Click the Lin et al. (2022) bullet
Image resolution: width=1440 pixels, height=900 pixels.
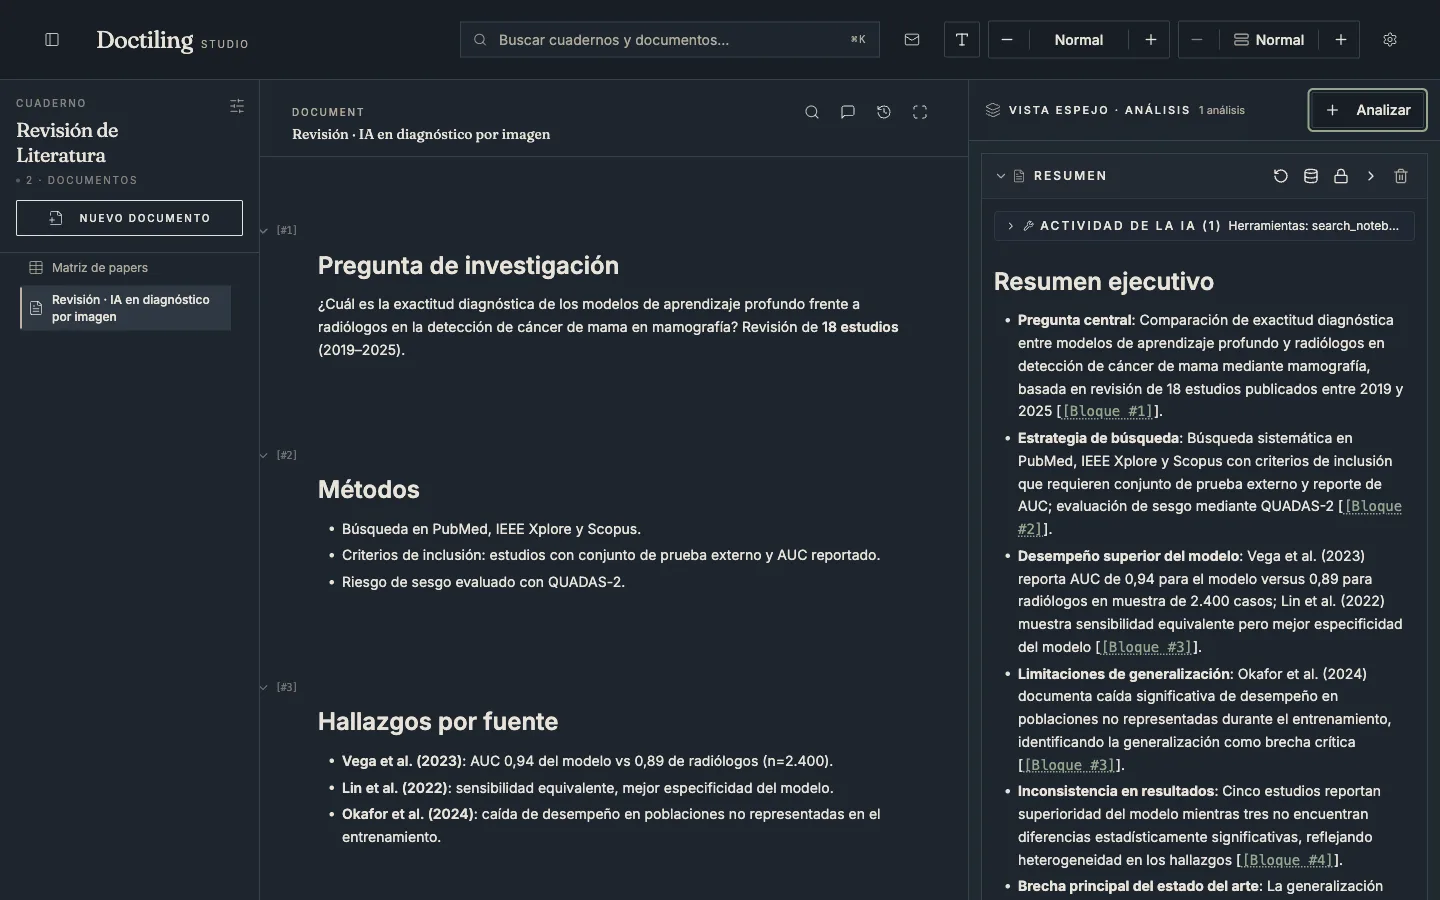click(588, 788)
